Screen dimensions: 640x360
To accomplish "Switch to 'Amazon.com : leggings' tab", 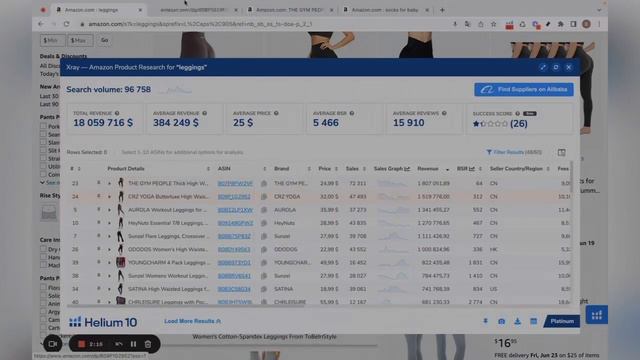I will coord(99,10).
